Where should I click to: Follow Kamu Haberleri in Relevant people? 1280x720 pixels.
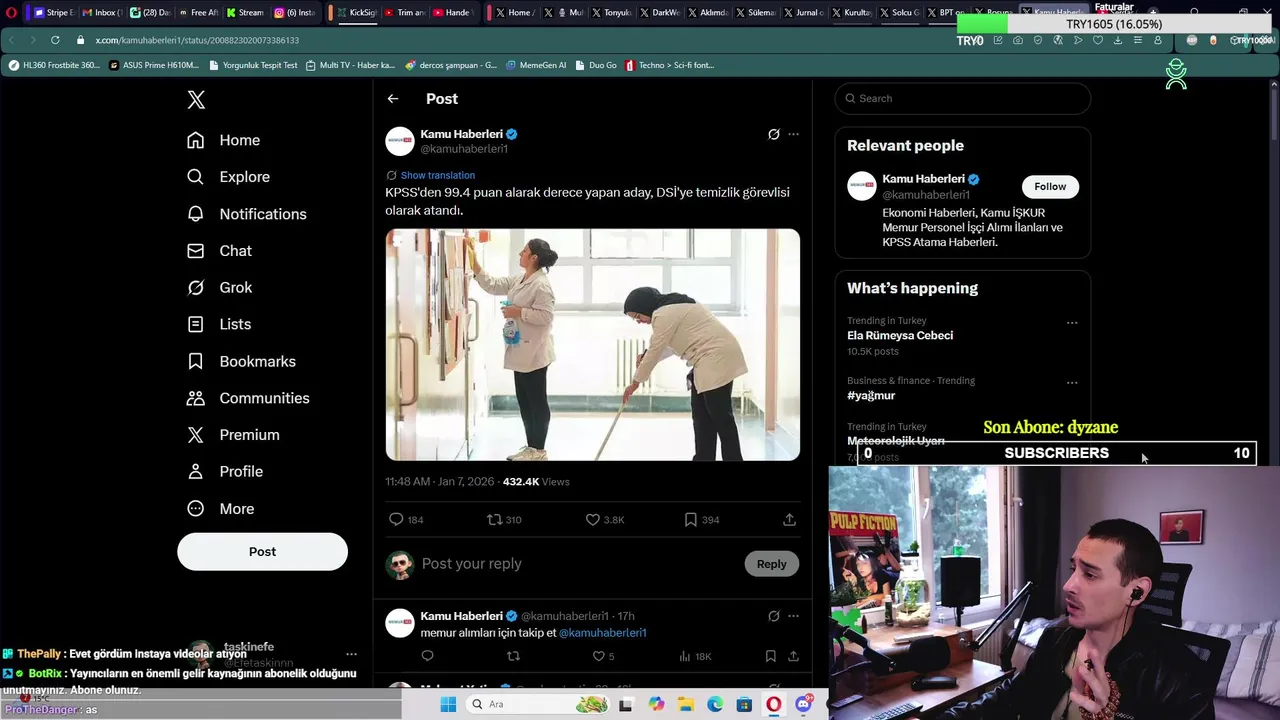1050,187
